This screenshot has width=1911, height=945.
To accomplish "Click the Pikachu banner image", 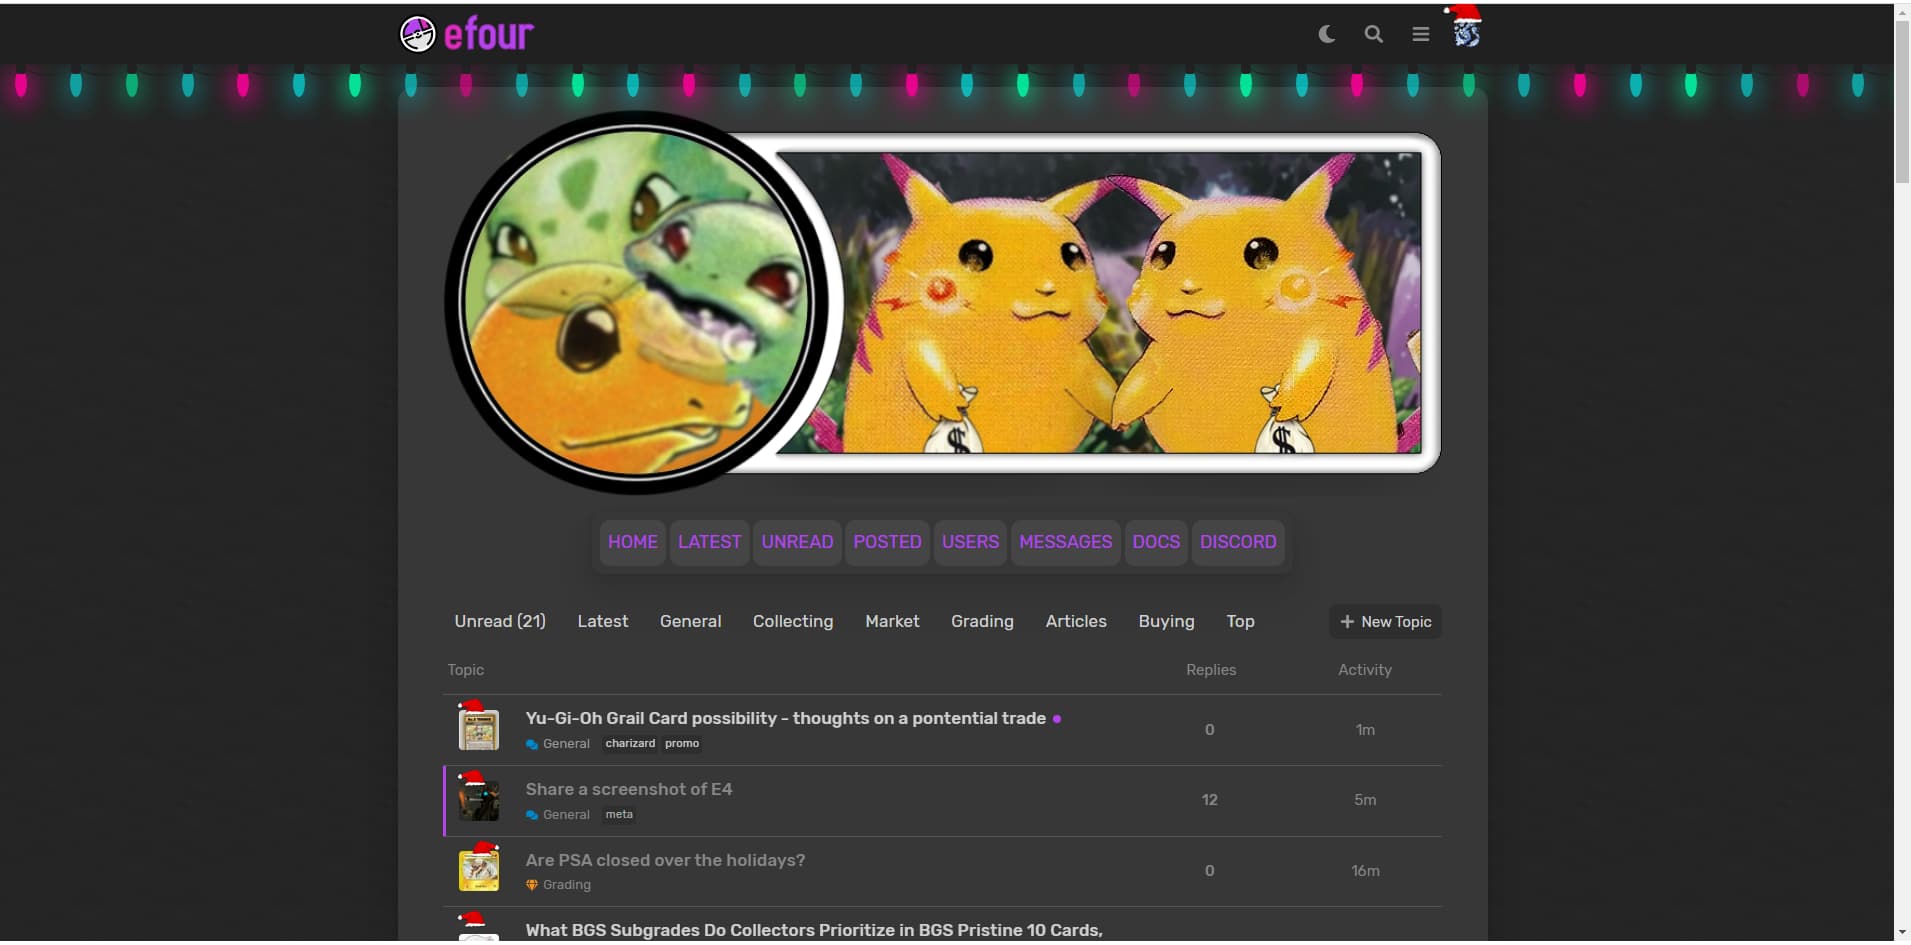I will click(1099, 303).
